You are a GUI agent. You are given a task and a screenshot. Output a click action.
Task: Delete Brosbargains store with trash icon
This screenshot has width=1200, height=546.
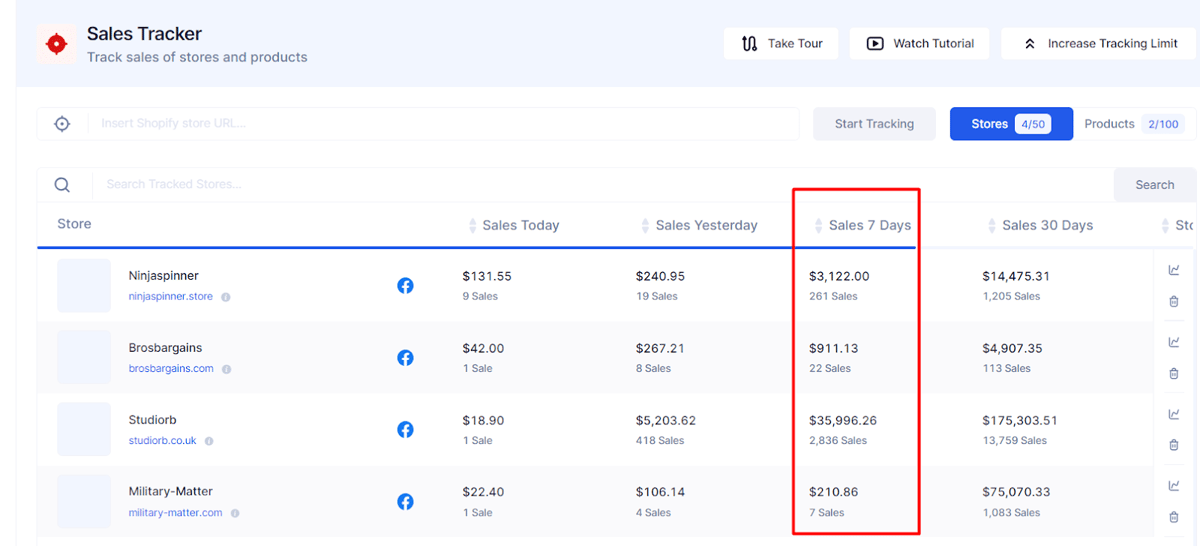1174,373
